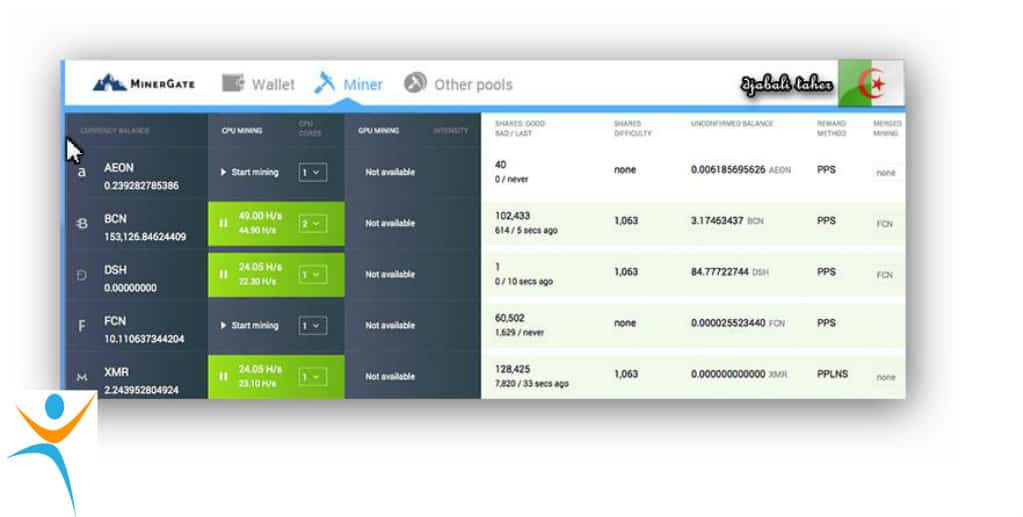The image size is (1023, 517).
Task: Click GPU MINING column header
Action: 378,131
